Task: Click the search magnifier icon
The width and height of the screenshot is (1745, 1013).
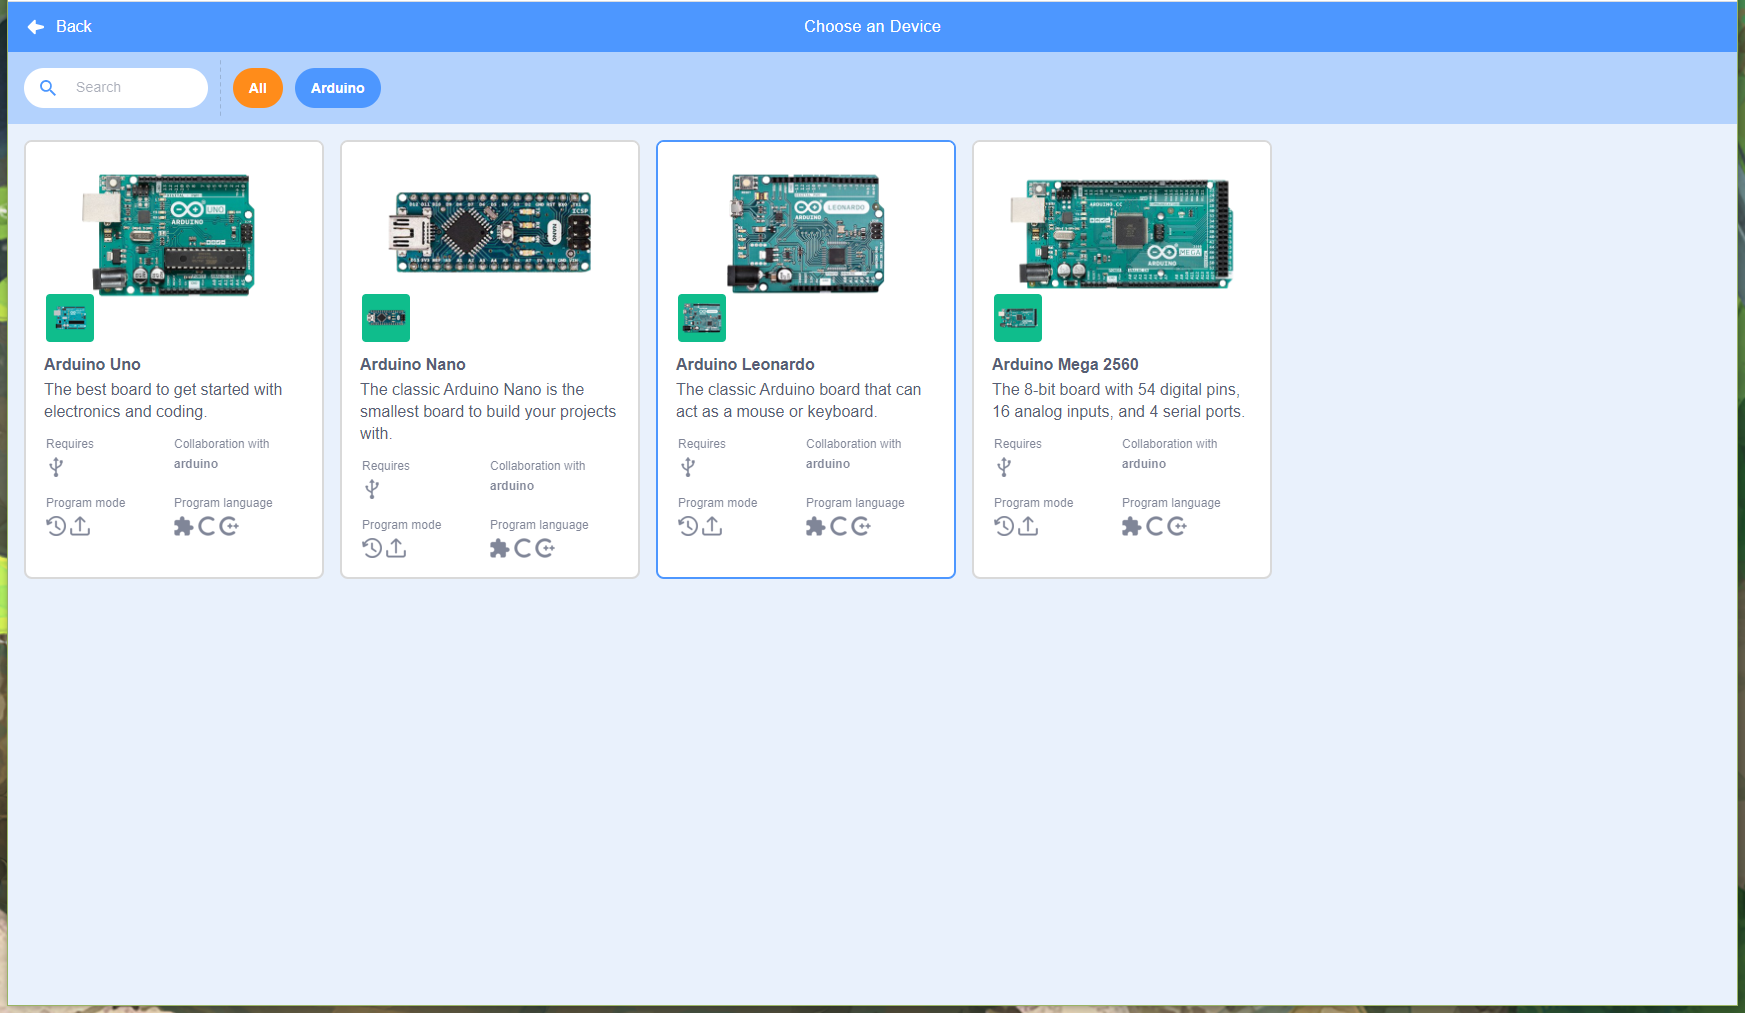Action: 48,88
